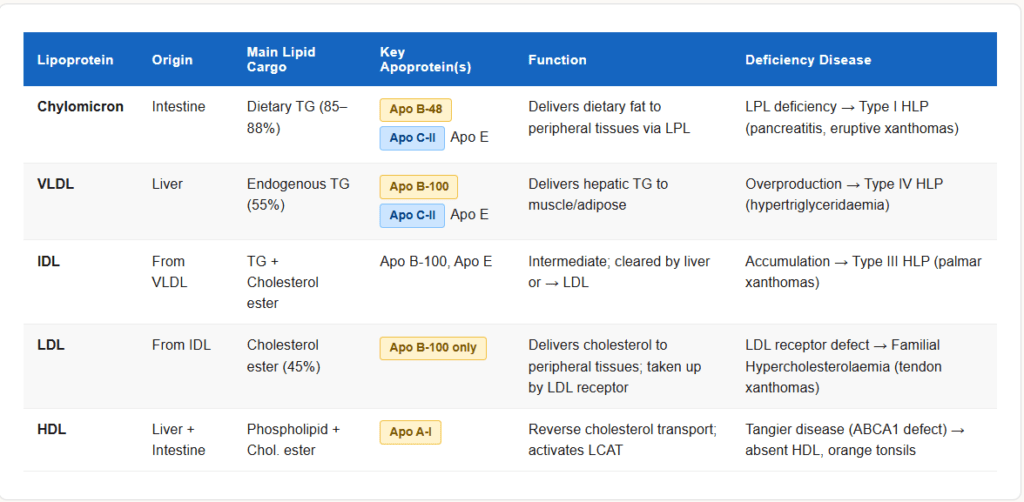Click the Apo B-100 only badge
The height and width of the screenshot is (502, 1024).
pyautogui.click(x=432, y=348)
